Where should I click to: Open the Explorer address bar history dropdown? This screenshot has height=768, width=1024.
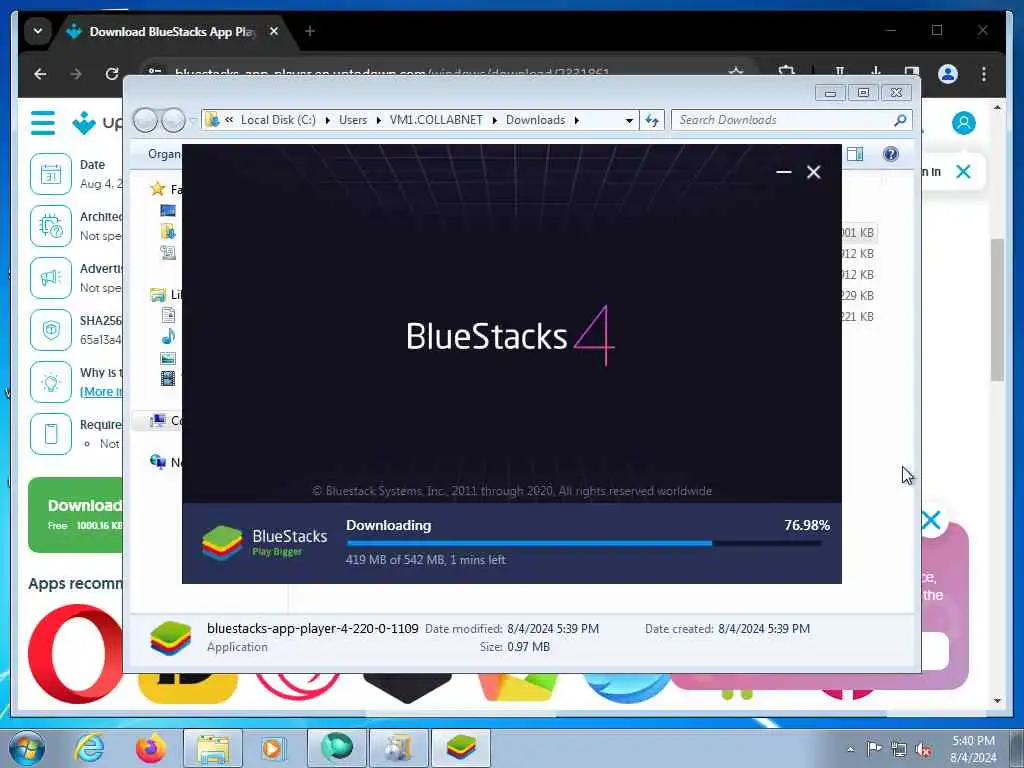(629, 120)
